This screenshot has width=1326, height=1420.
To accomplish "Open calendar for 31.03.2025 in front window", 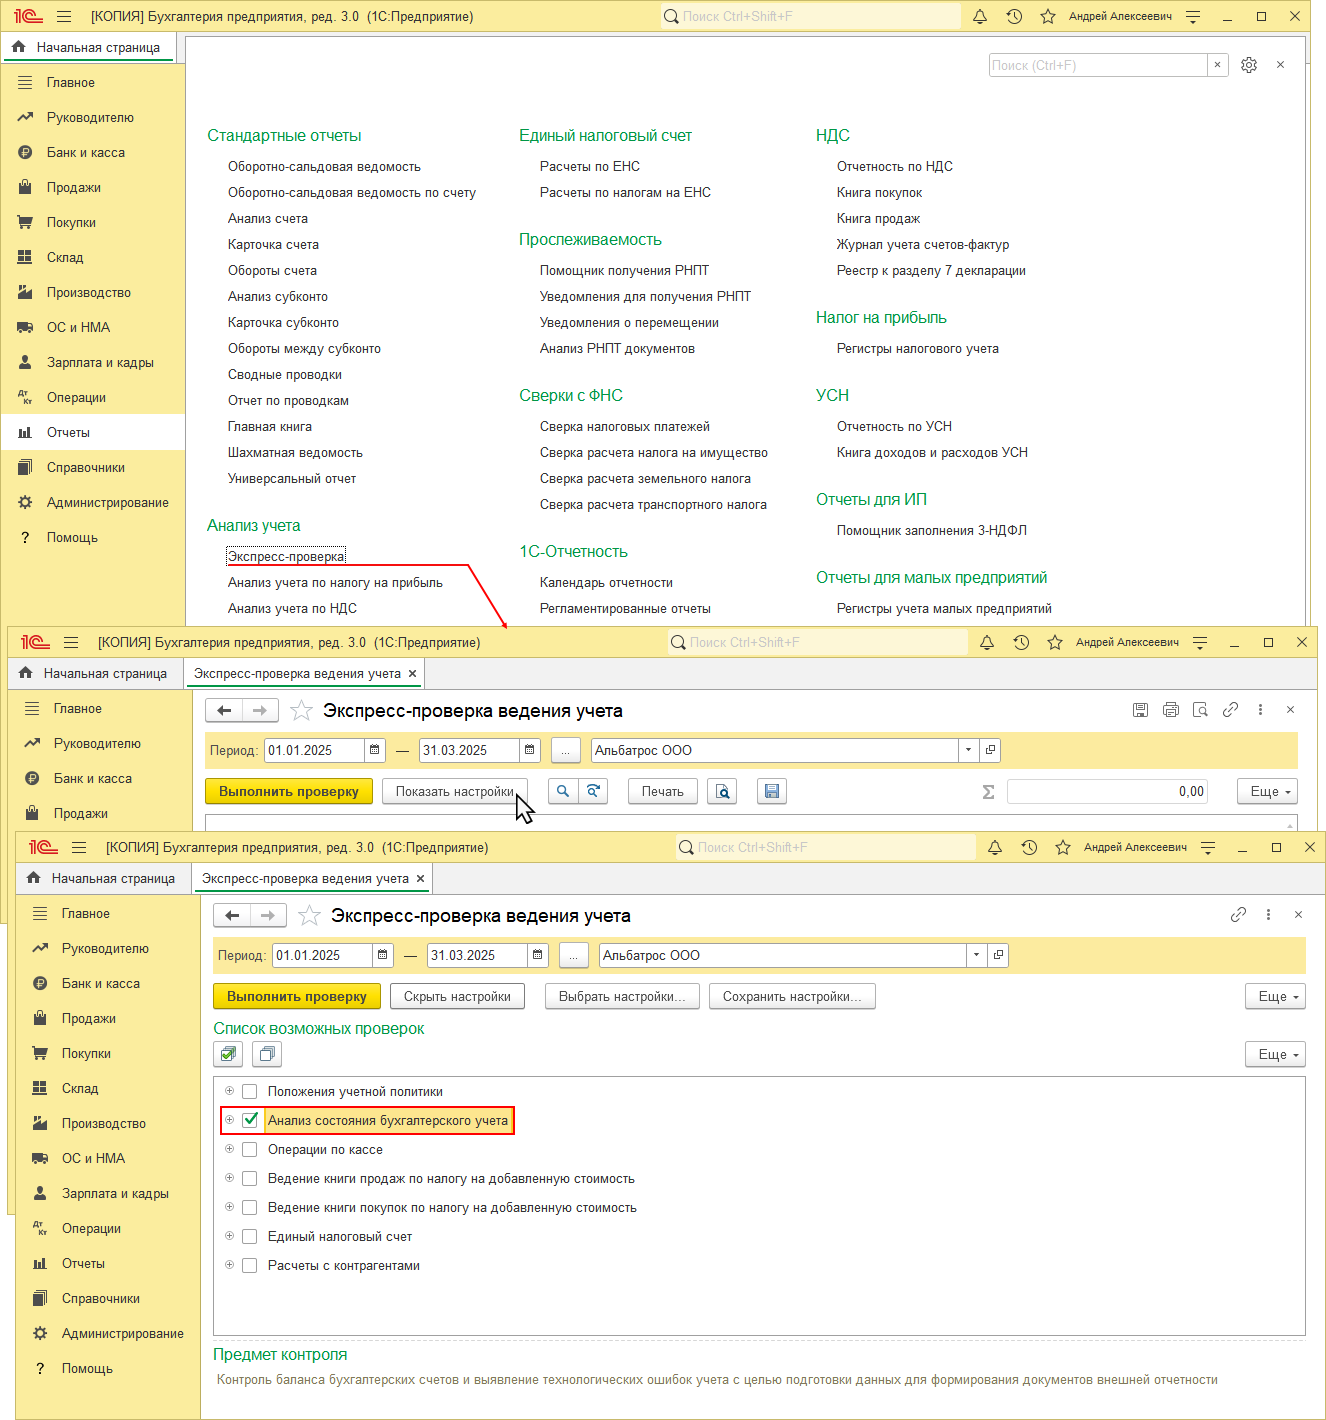I will pos(538,955).
